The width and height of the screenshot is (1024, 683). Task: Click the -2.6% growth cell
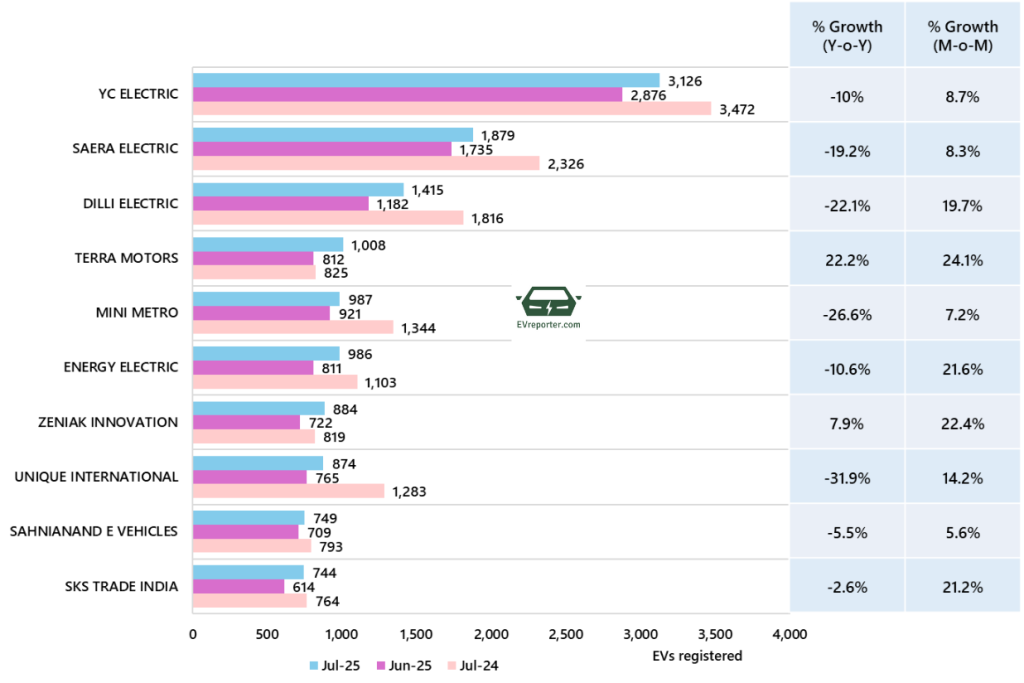click(x=847, y=588)
